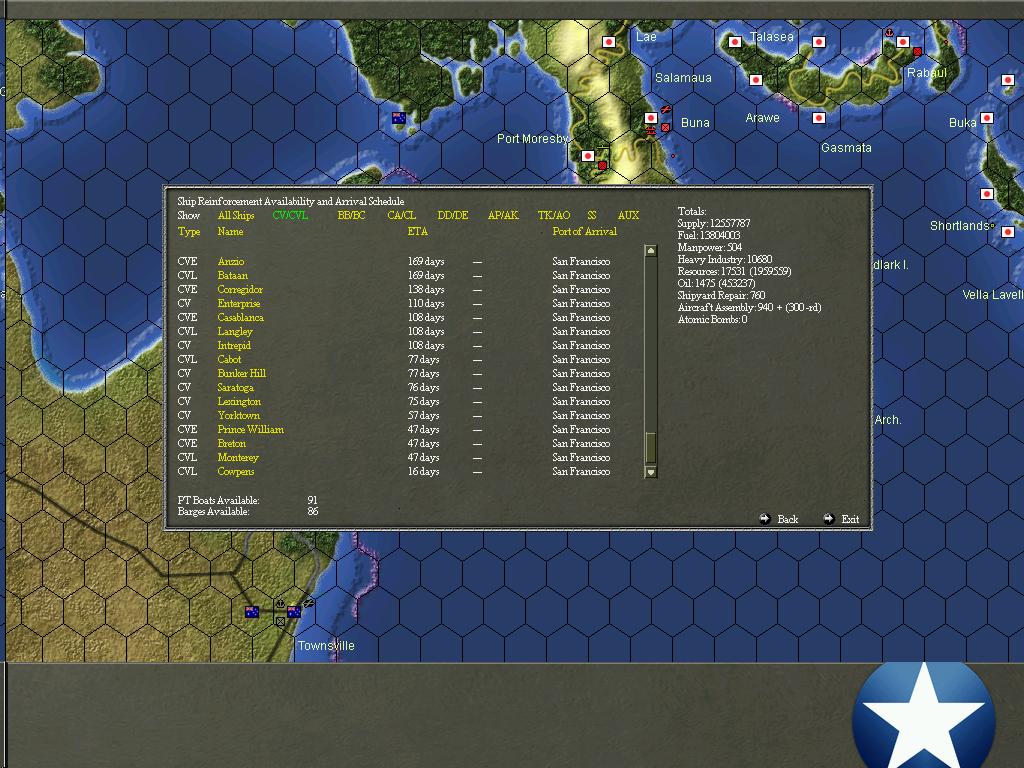Click Japanese flag left of Arawe
The image size is (1024, 768).
click(756, 80)
